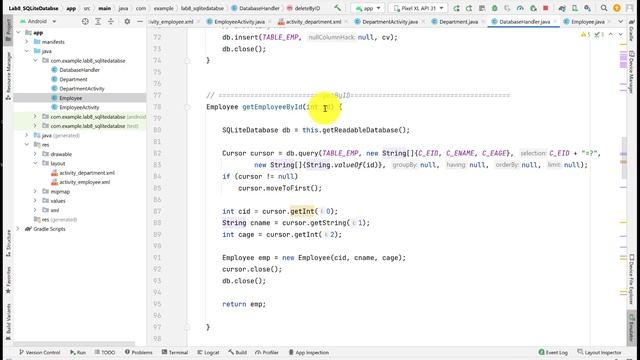This screenshot has width=640, height=360.
Task: Select DatabaseHandler class in project tree
Action: click(79, 70)
